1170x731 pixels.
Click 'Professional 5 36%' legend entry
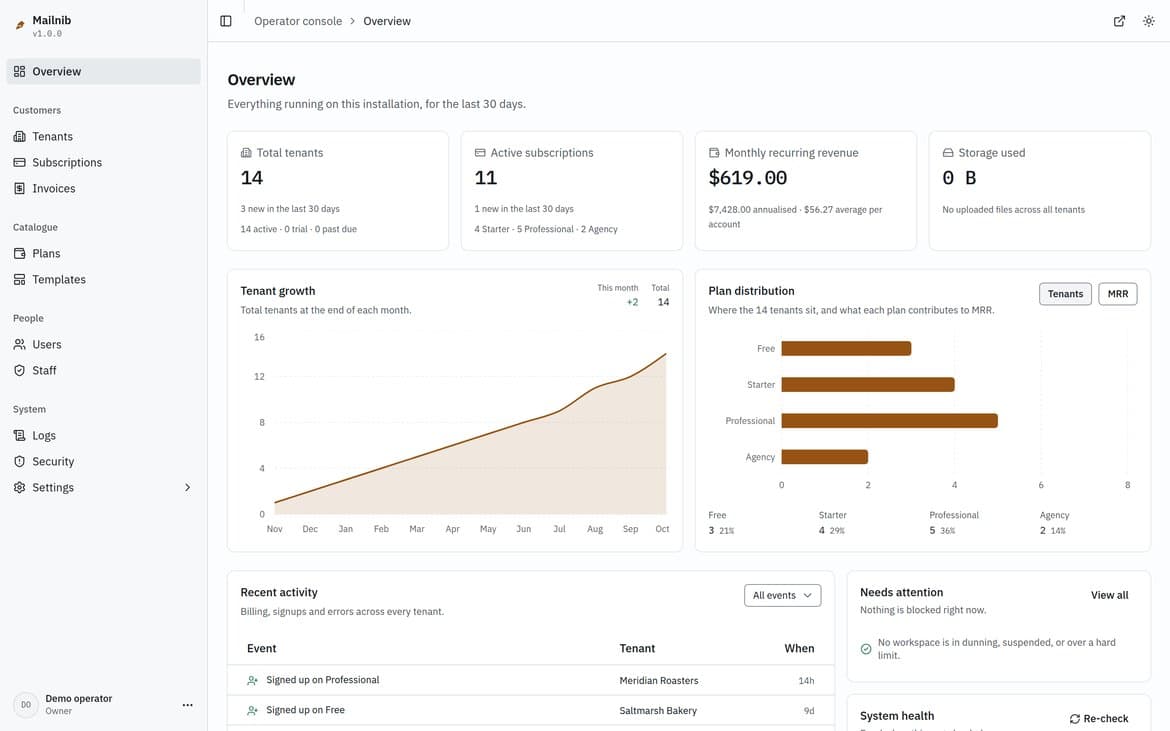pos(954,523)
